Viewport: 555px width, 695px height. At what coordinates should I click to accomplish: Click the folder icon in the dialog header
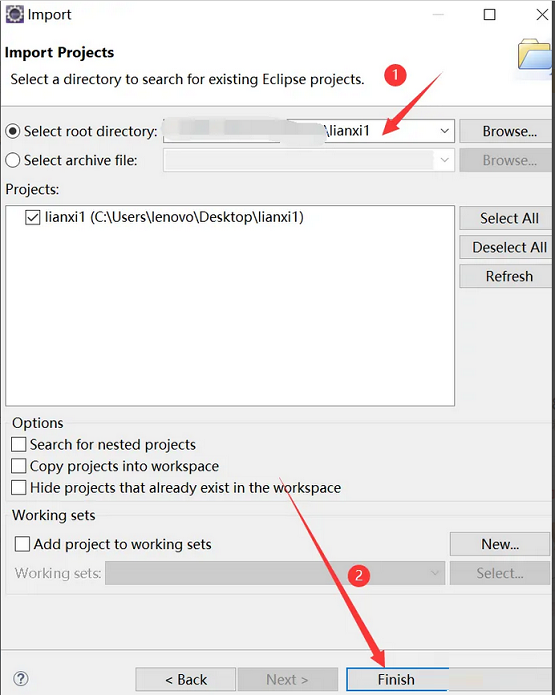point(535,55)
